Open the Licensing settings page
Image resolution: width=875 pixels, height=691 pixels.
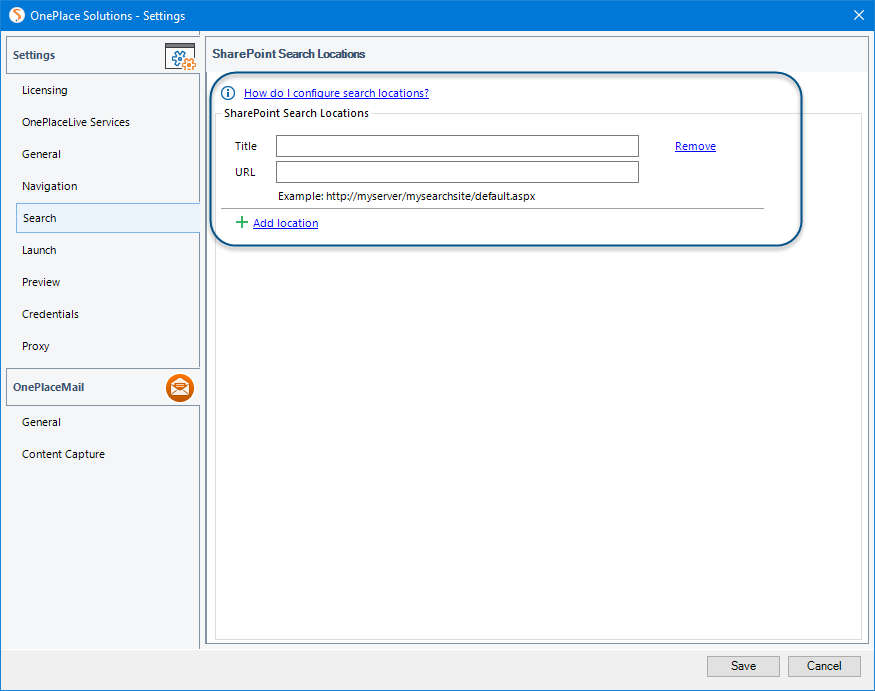pyautogui.click(x=45, y=90)
